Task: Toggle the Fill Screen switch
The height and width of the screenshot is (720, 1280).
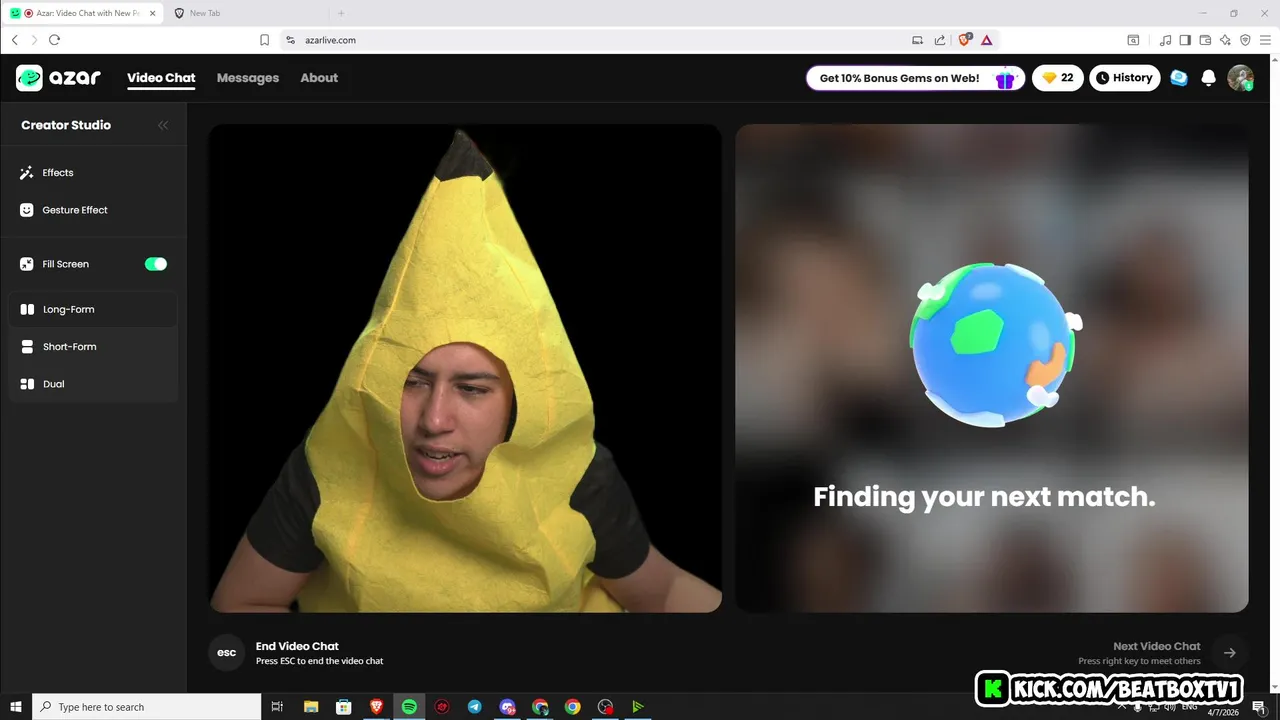Action: click(156, 264)
